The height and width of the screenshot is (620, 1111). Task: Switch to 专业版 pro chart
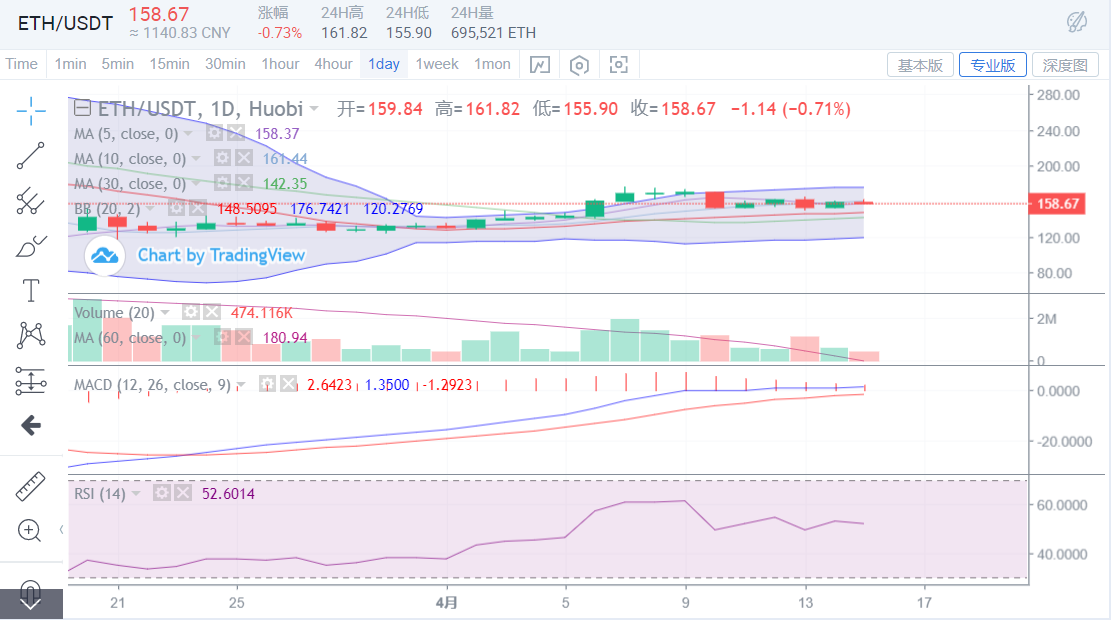[x=993, y=65]
